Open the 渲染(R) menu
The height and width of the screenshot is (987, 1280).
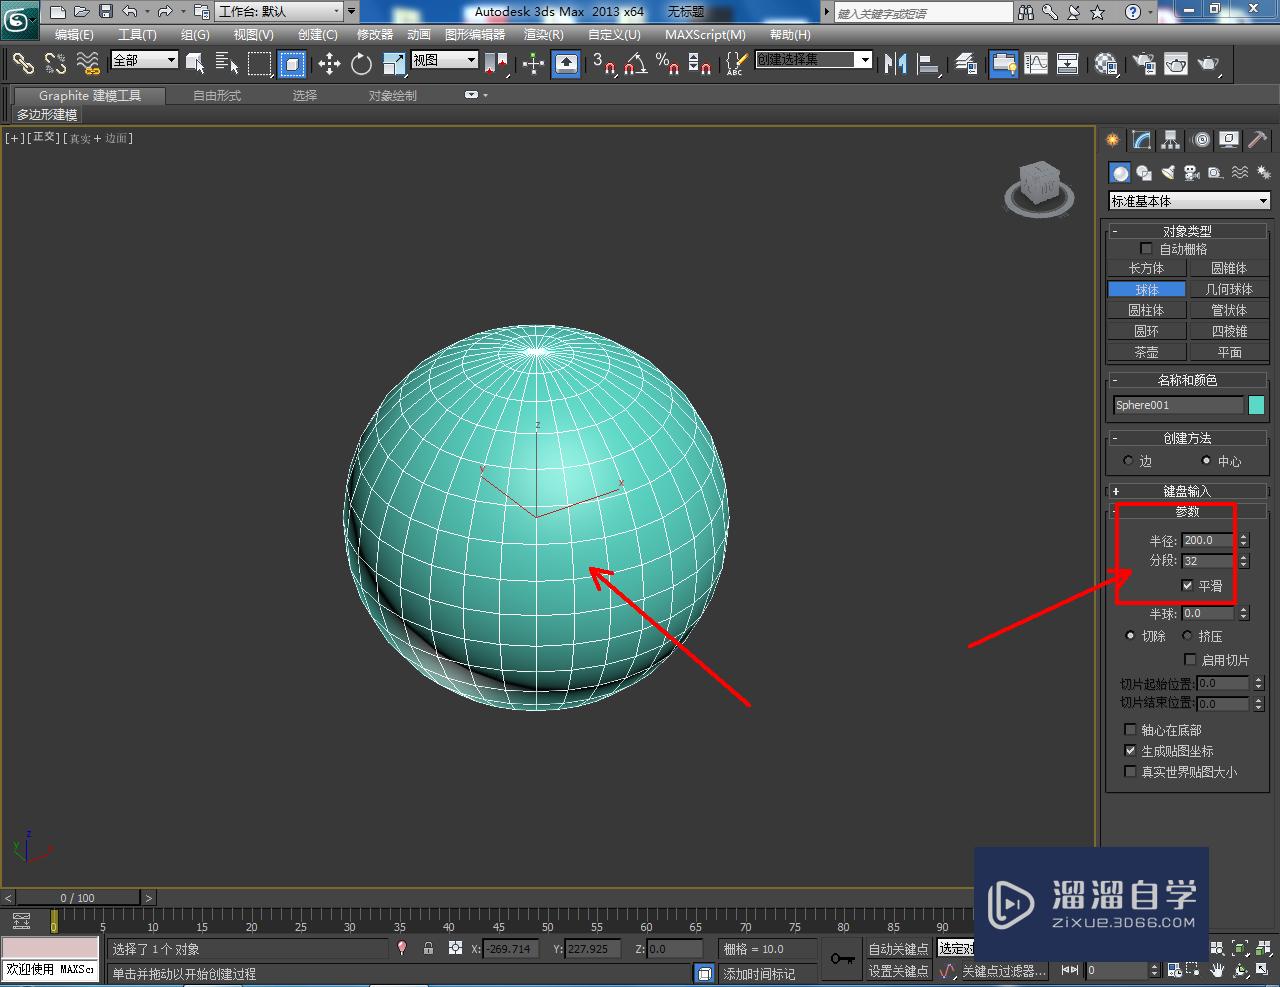click(x=543, y=35)
